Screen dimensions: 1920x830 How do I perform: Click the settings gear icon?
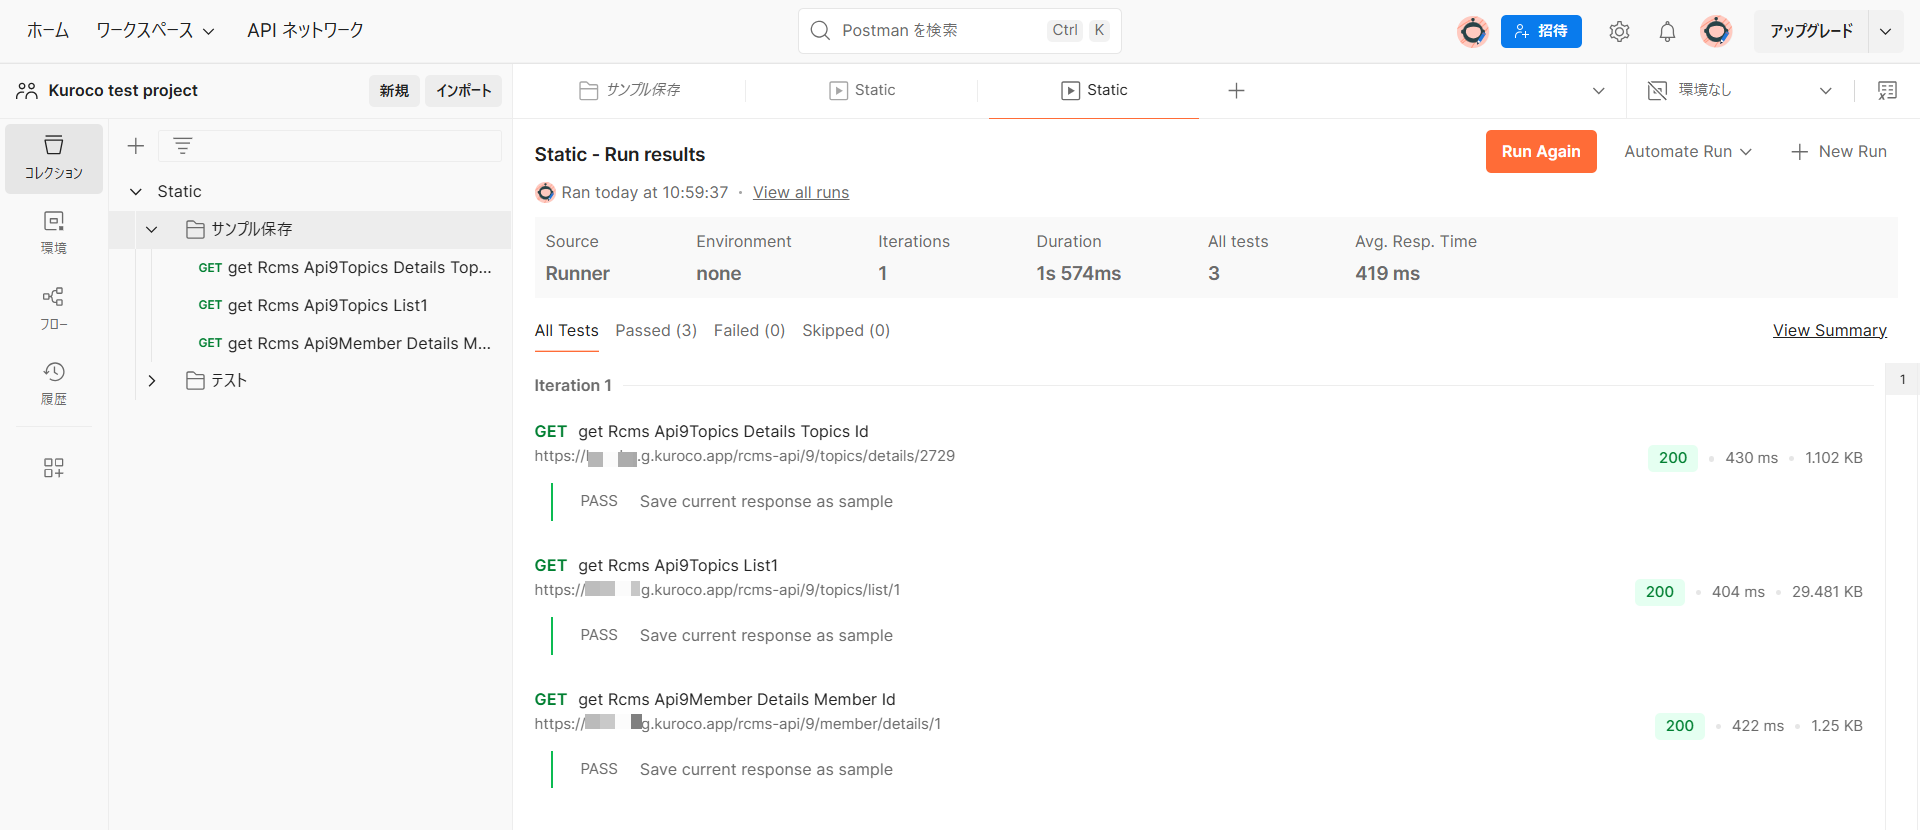pyautogui.click(x=1619, y=32)
